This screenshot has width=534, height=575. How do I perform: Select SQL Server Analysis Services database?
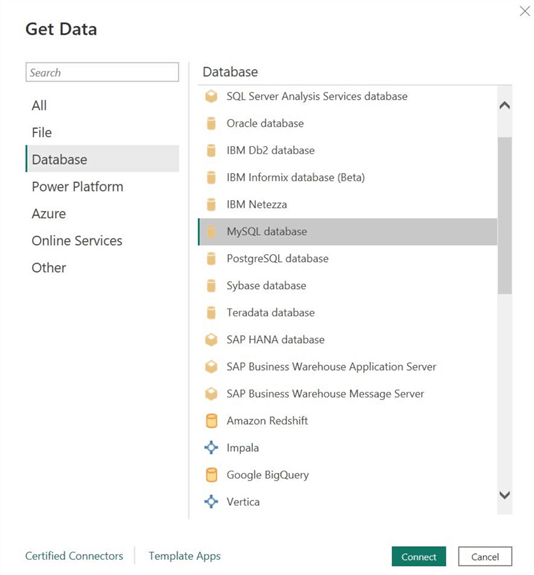[348, 96]
